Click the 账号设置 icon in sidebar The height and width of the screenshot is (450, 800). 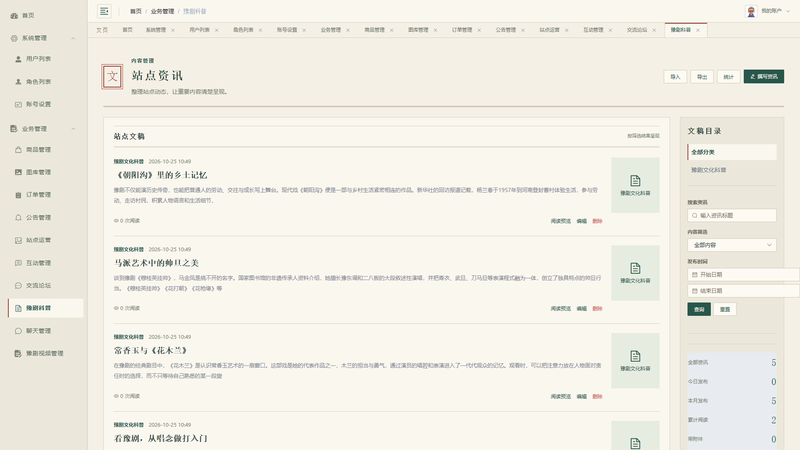click(x=18, y=105)
